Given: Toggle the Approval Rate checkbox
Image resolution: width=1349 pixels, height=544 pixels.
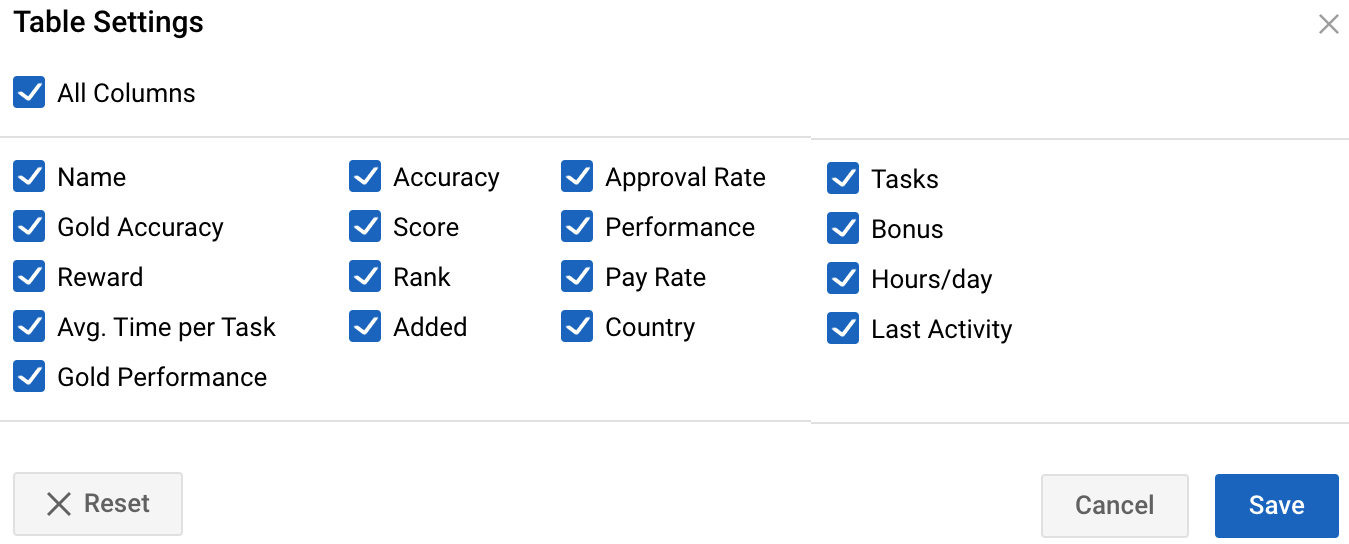Looking at the screenshot, I should click(577, 177).
